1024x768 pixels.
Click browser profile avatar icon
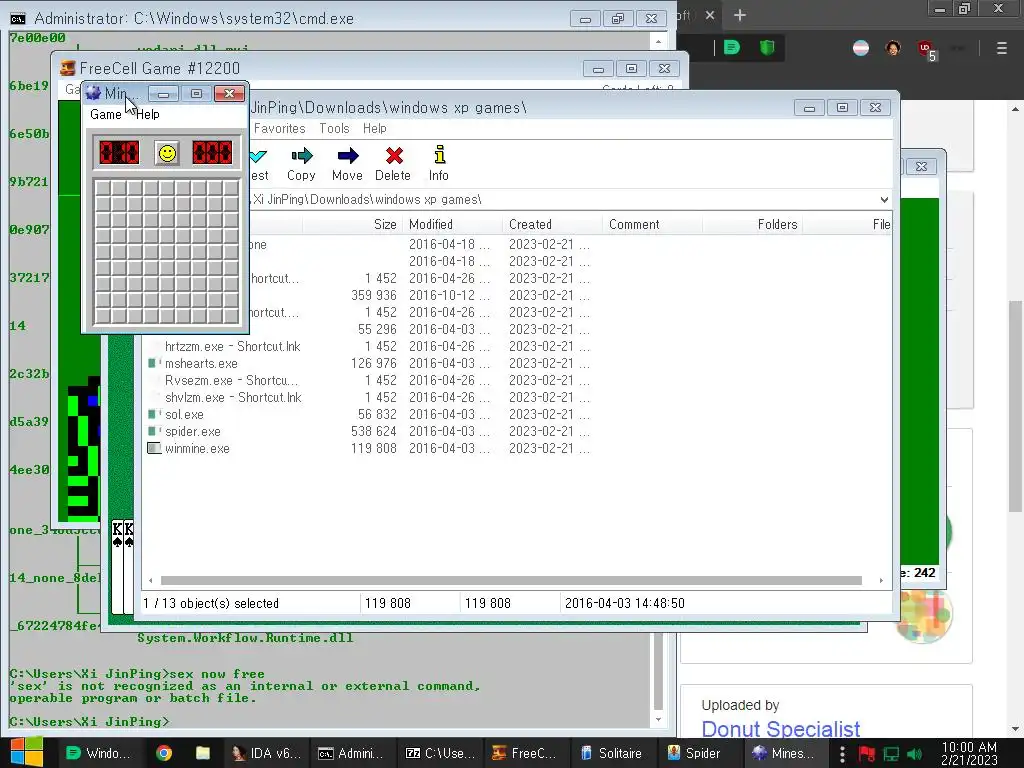click(893, 48)
